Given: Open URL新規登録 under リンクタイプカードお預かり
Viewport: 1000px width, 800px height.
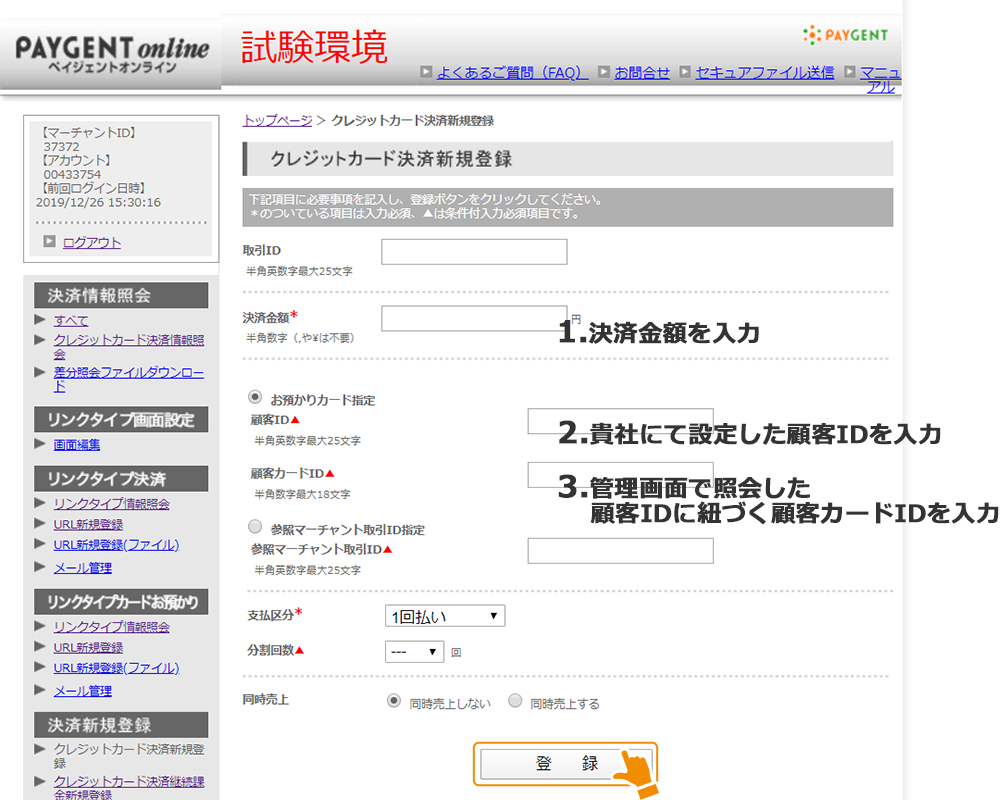Looking at the screenshot, I should [x=88, y=648].
